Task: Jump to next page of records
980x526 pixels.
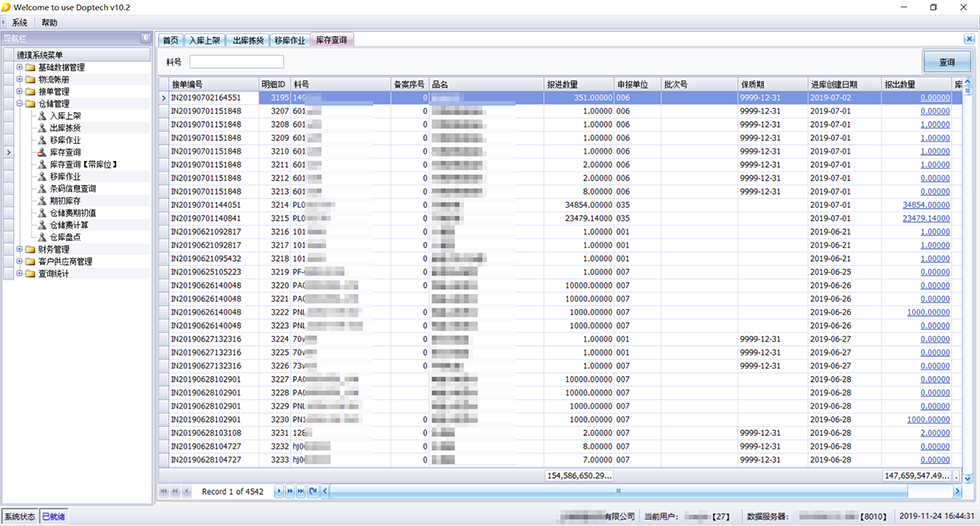Action: 290,491
